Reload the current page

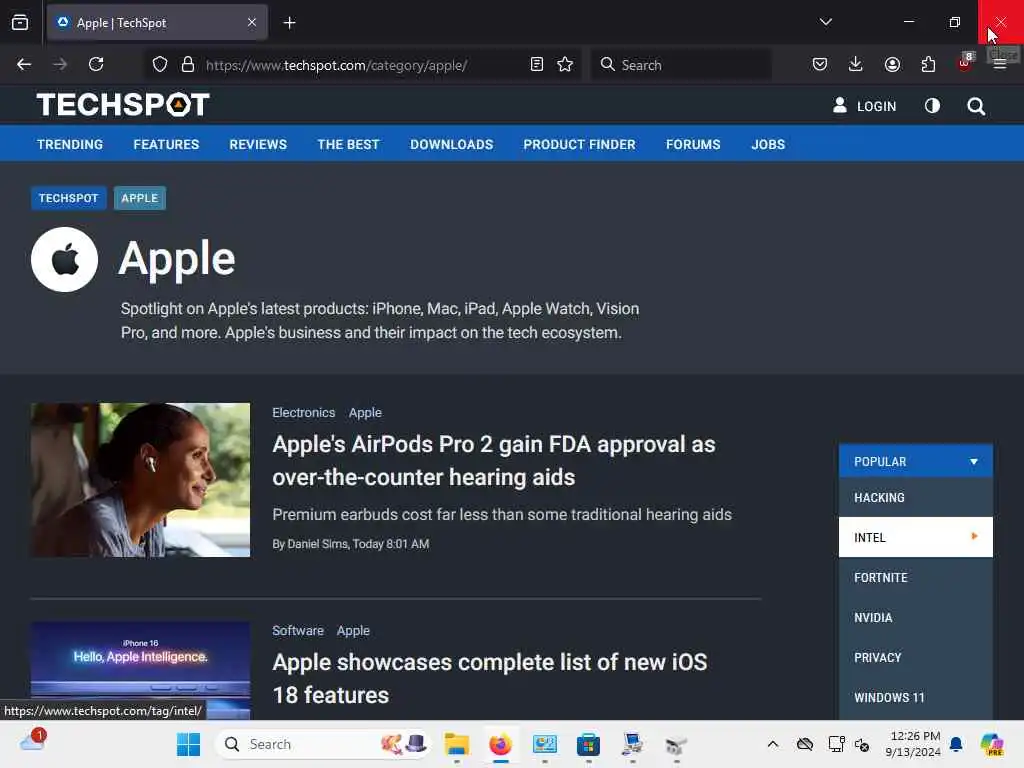(x=96, y=65)
